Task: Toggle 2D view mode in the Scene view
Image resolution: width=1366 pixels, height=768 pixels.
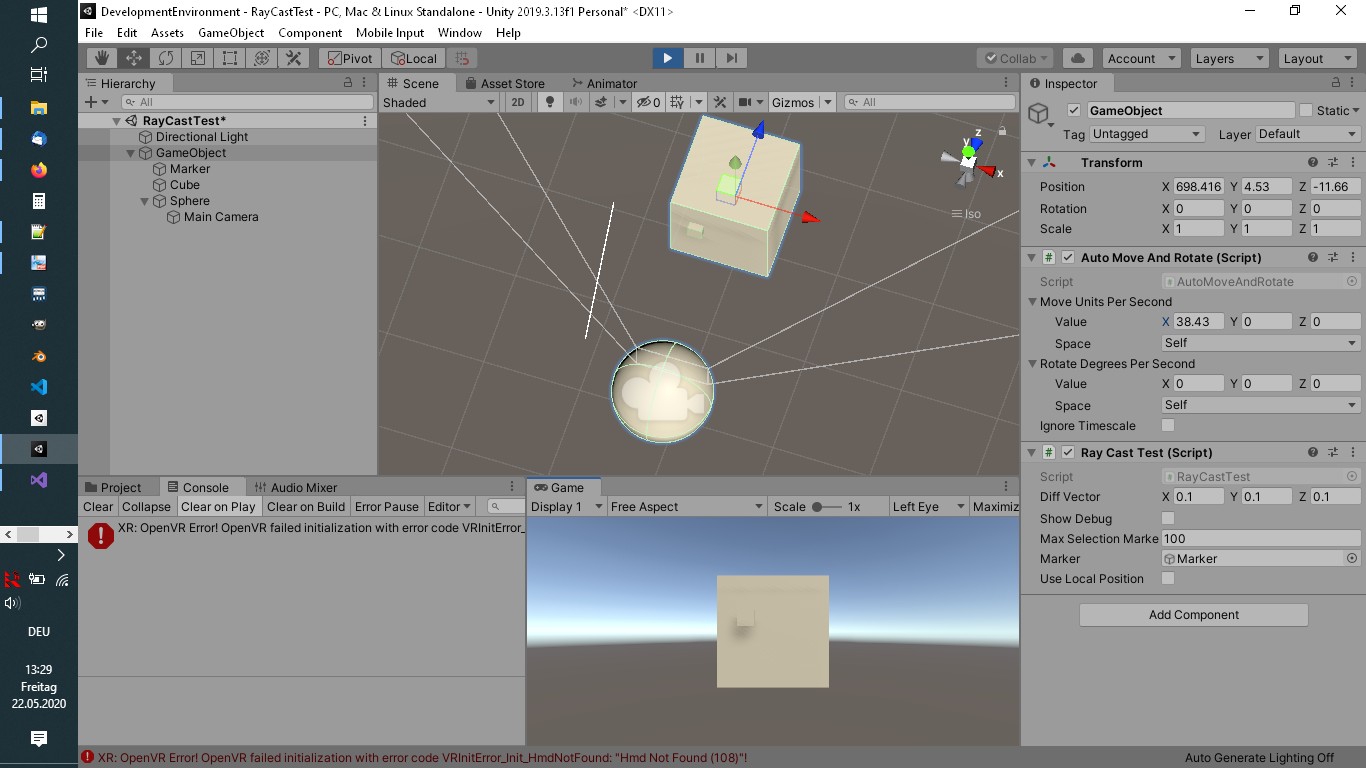Action: [x=517, y=101]
